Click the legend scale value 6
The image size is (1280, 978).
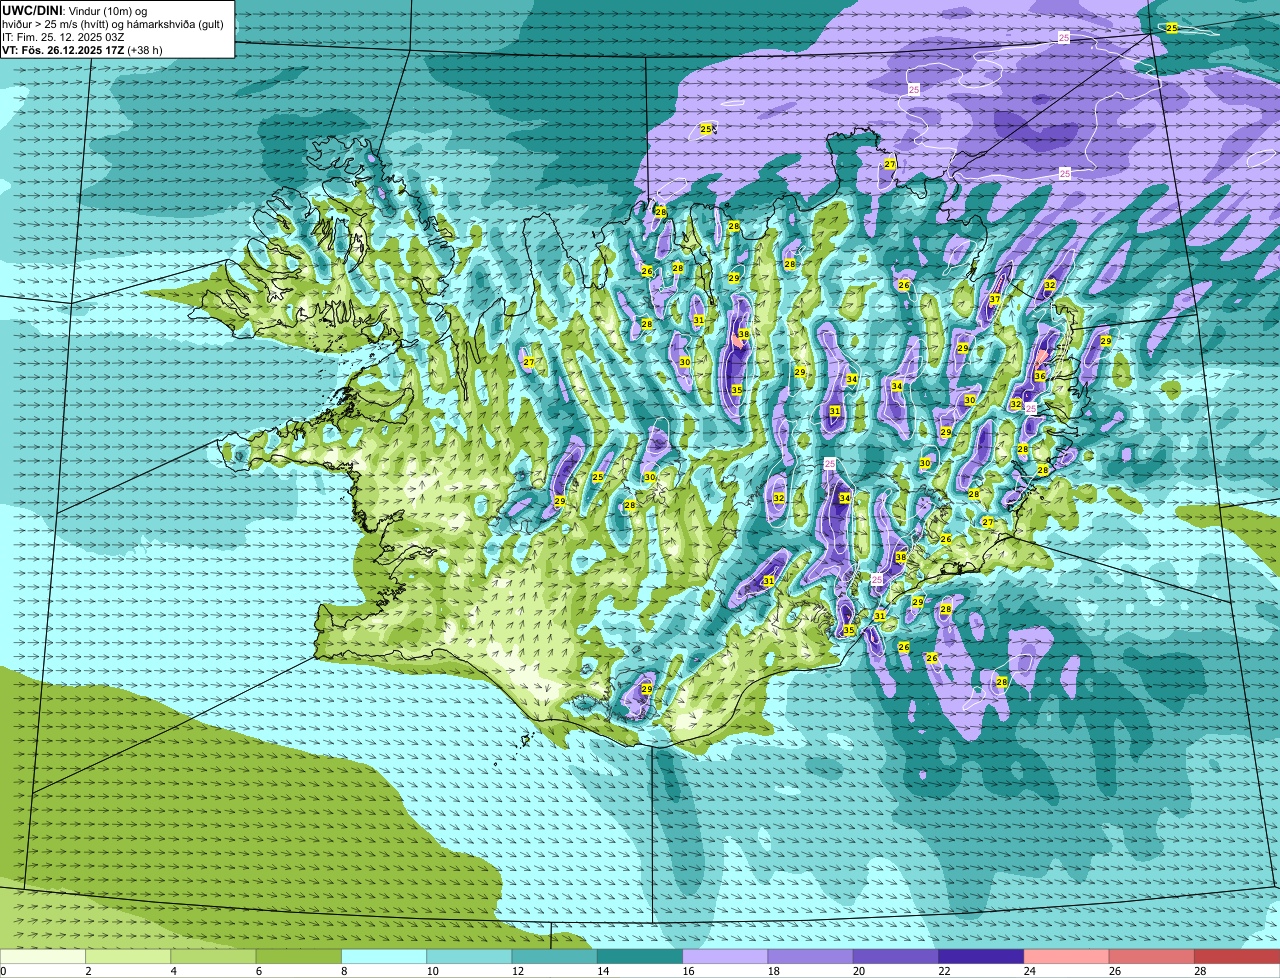(258, 971)
